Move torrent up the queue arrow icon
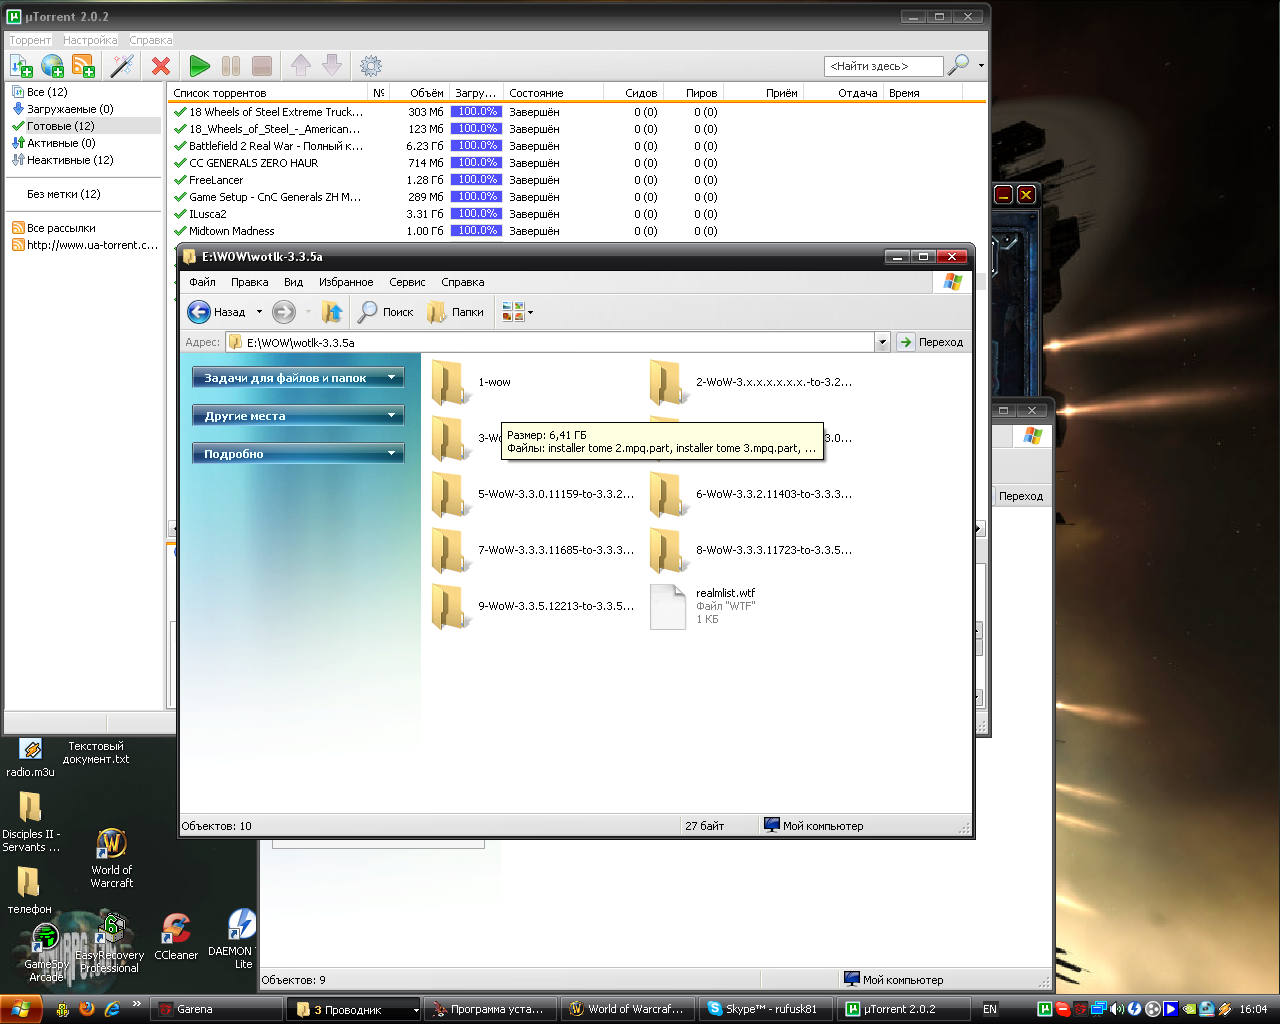Viewport: 1280px width, 1024px height. click(x=301, y=66)
